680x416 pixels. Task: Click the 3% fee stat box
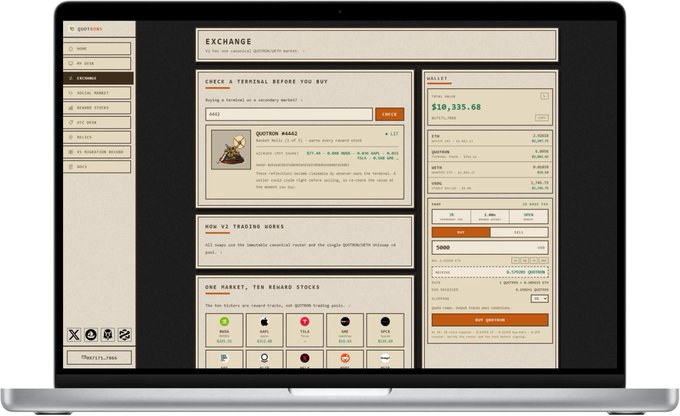[451, 216]
